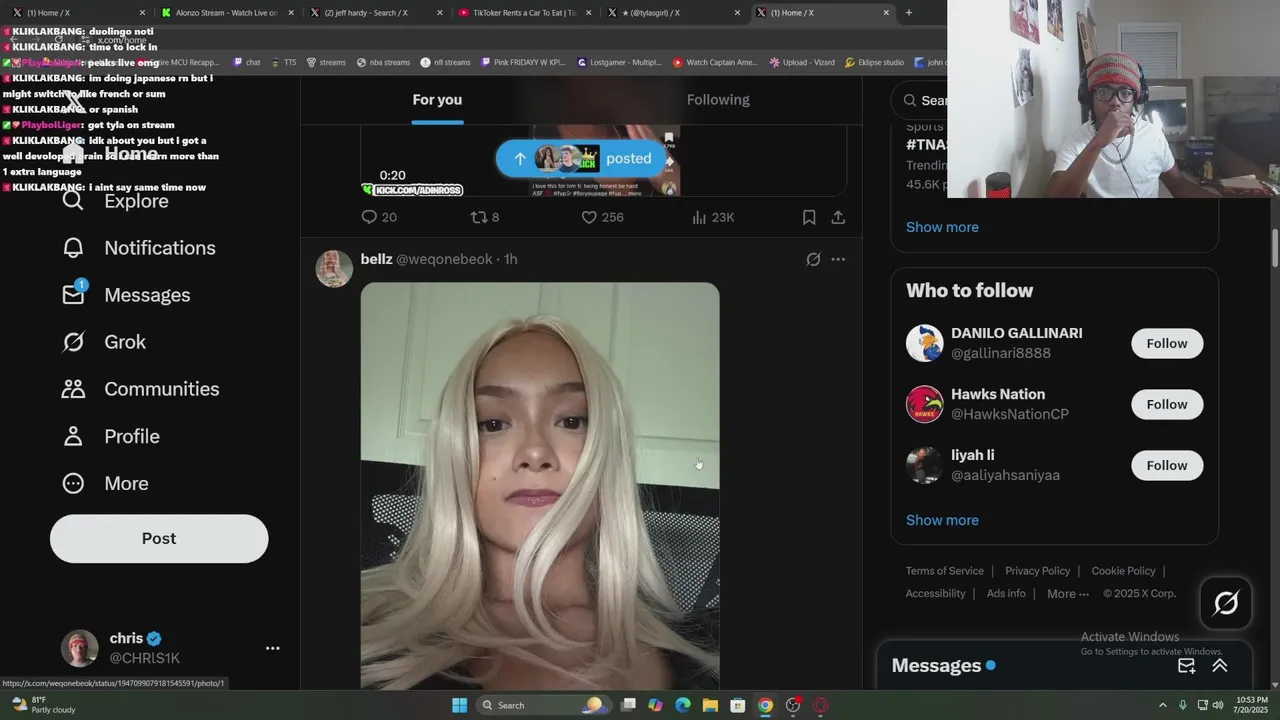Bookmark the post above bellz's post
The width and height of the screenshot is (1280, 720).
[x=809, y=217]
